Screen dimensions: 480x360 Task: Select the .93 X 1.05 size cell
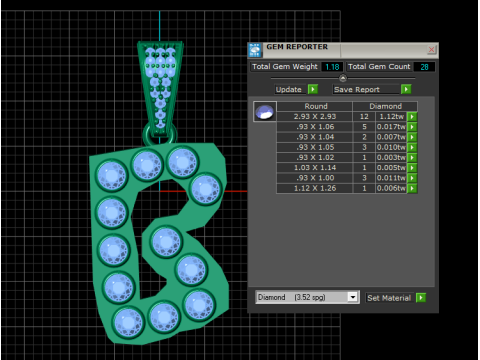pos(315,147)
